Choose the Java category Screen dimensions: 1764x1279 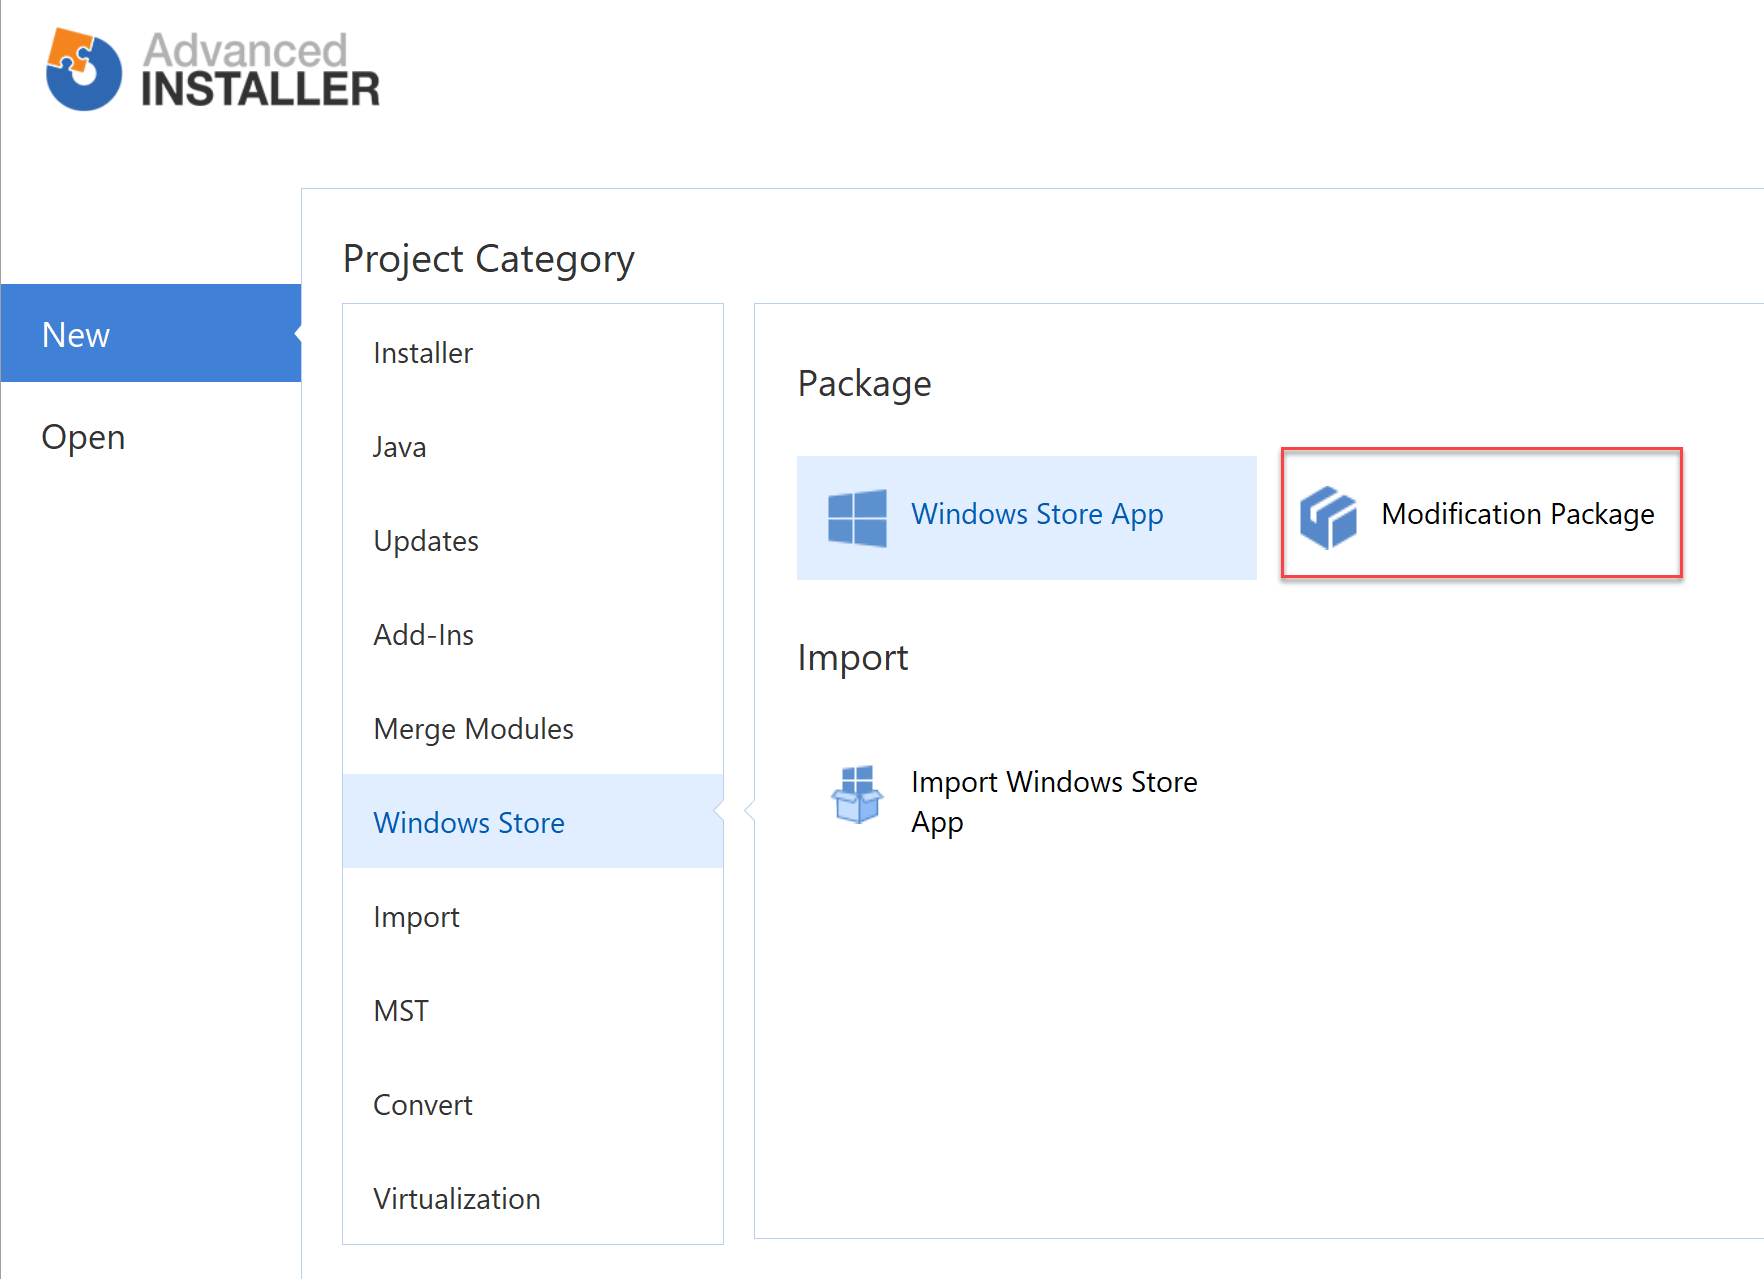[x=399, y=446]
